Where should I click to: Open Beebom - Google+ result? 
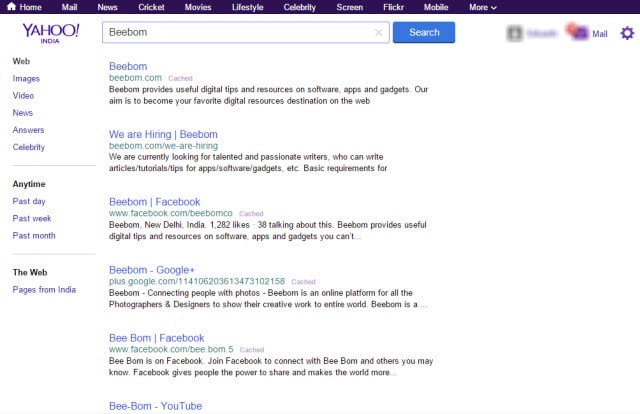[152, 270]
